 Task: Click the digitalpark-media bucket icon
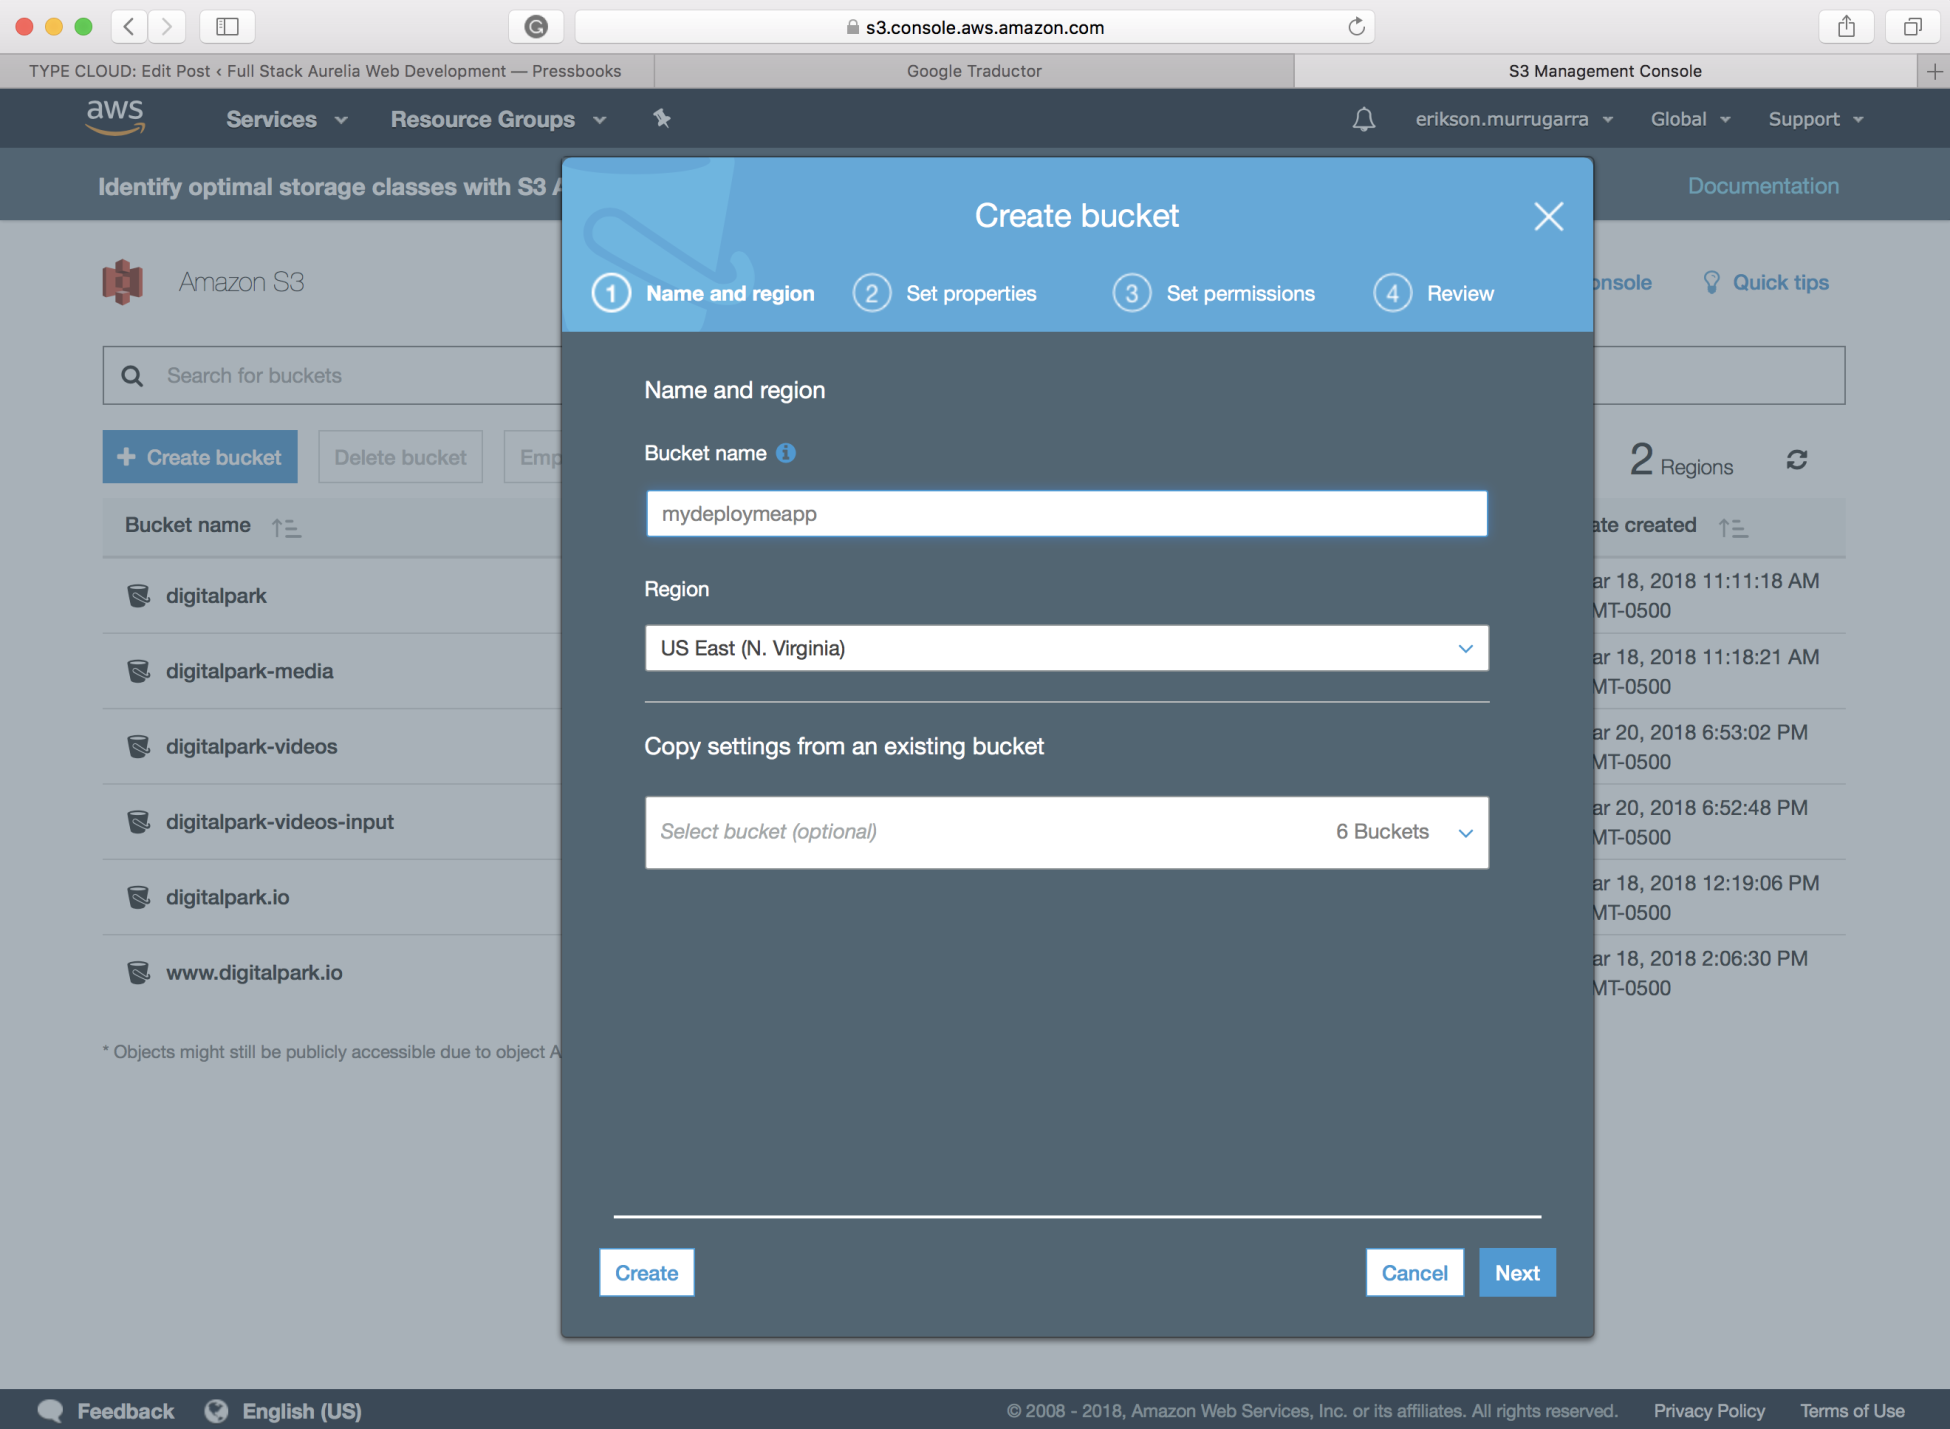click(139, 671)
